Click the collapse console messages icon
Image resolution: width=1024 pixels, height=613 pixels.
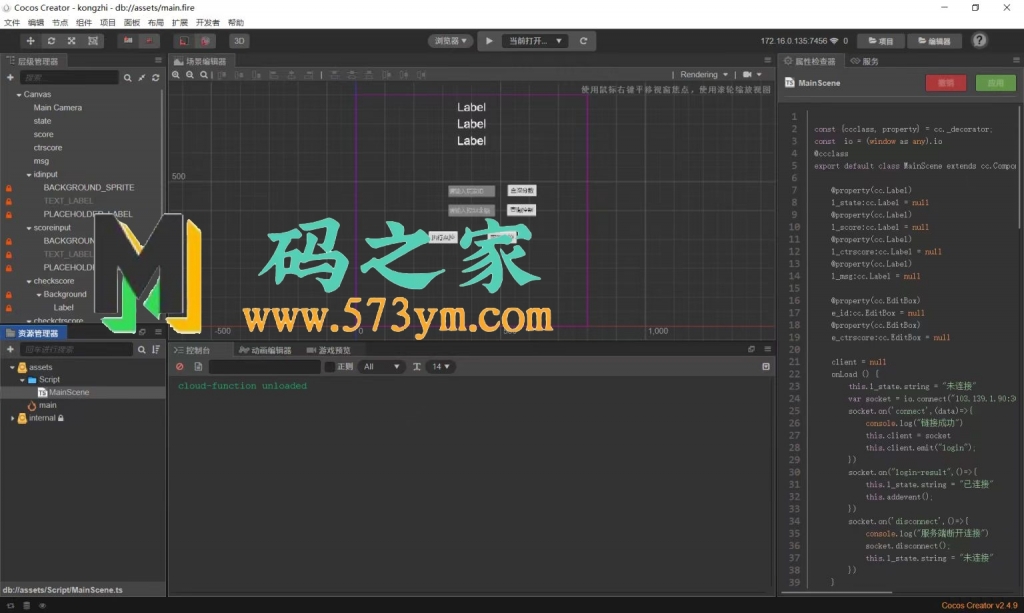point(766,367)
